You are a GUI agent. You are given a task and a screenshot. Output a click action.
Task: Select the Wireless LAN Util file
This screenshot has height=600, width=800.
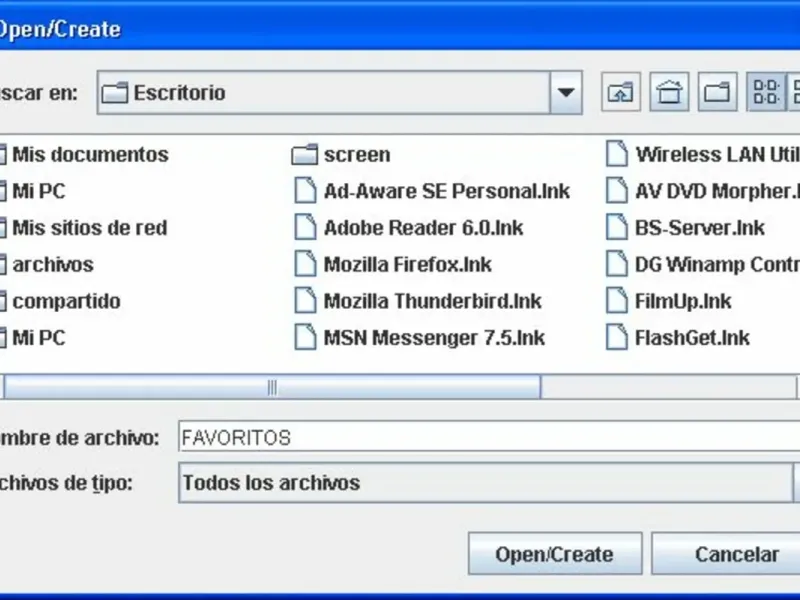pyautogui.click(x=717, y=155)
